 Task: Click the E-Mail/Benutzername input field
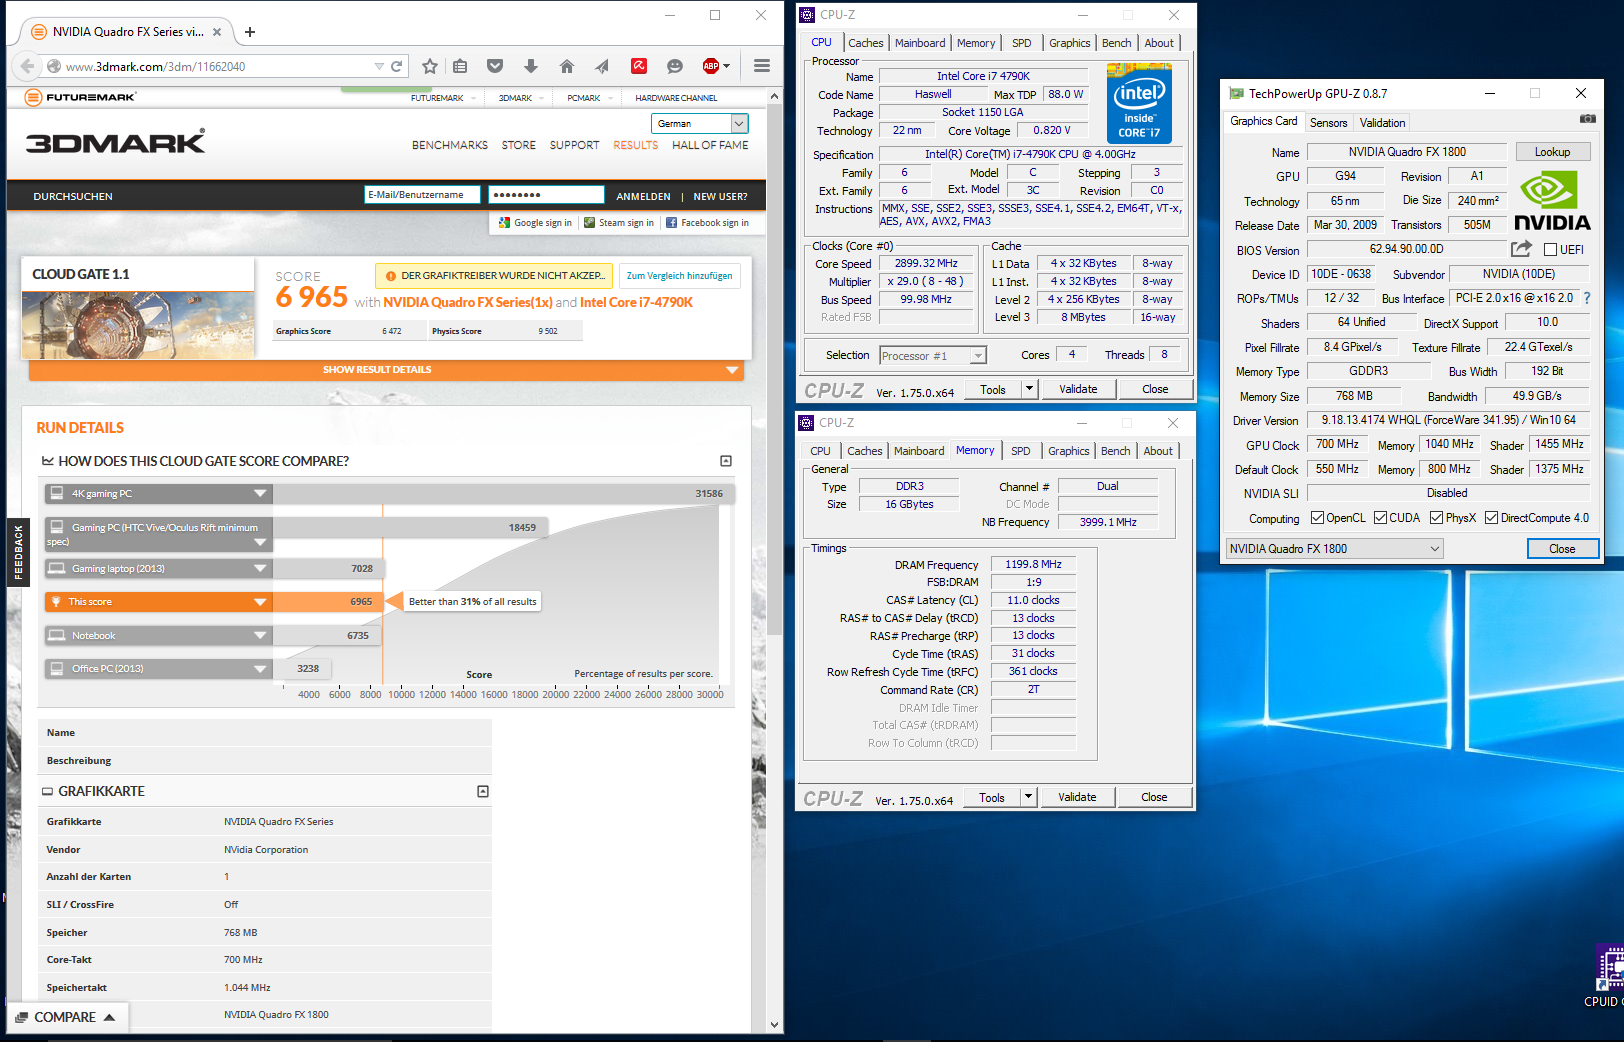pos(422,195)
